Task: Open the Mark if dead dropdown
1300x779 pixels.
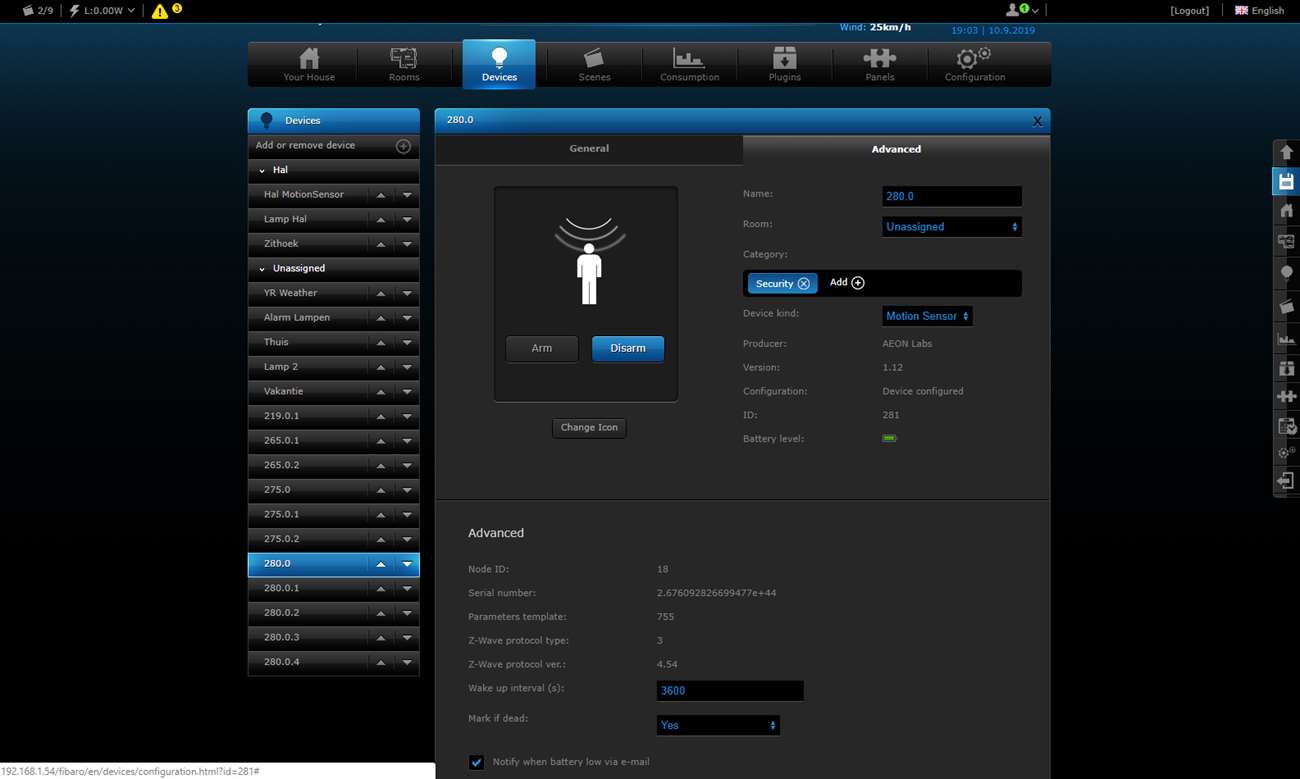Action: coord(717,725)
